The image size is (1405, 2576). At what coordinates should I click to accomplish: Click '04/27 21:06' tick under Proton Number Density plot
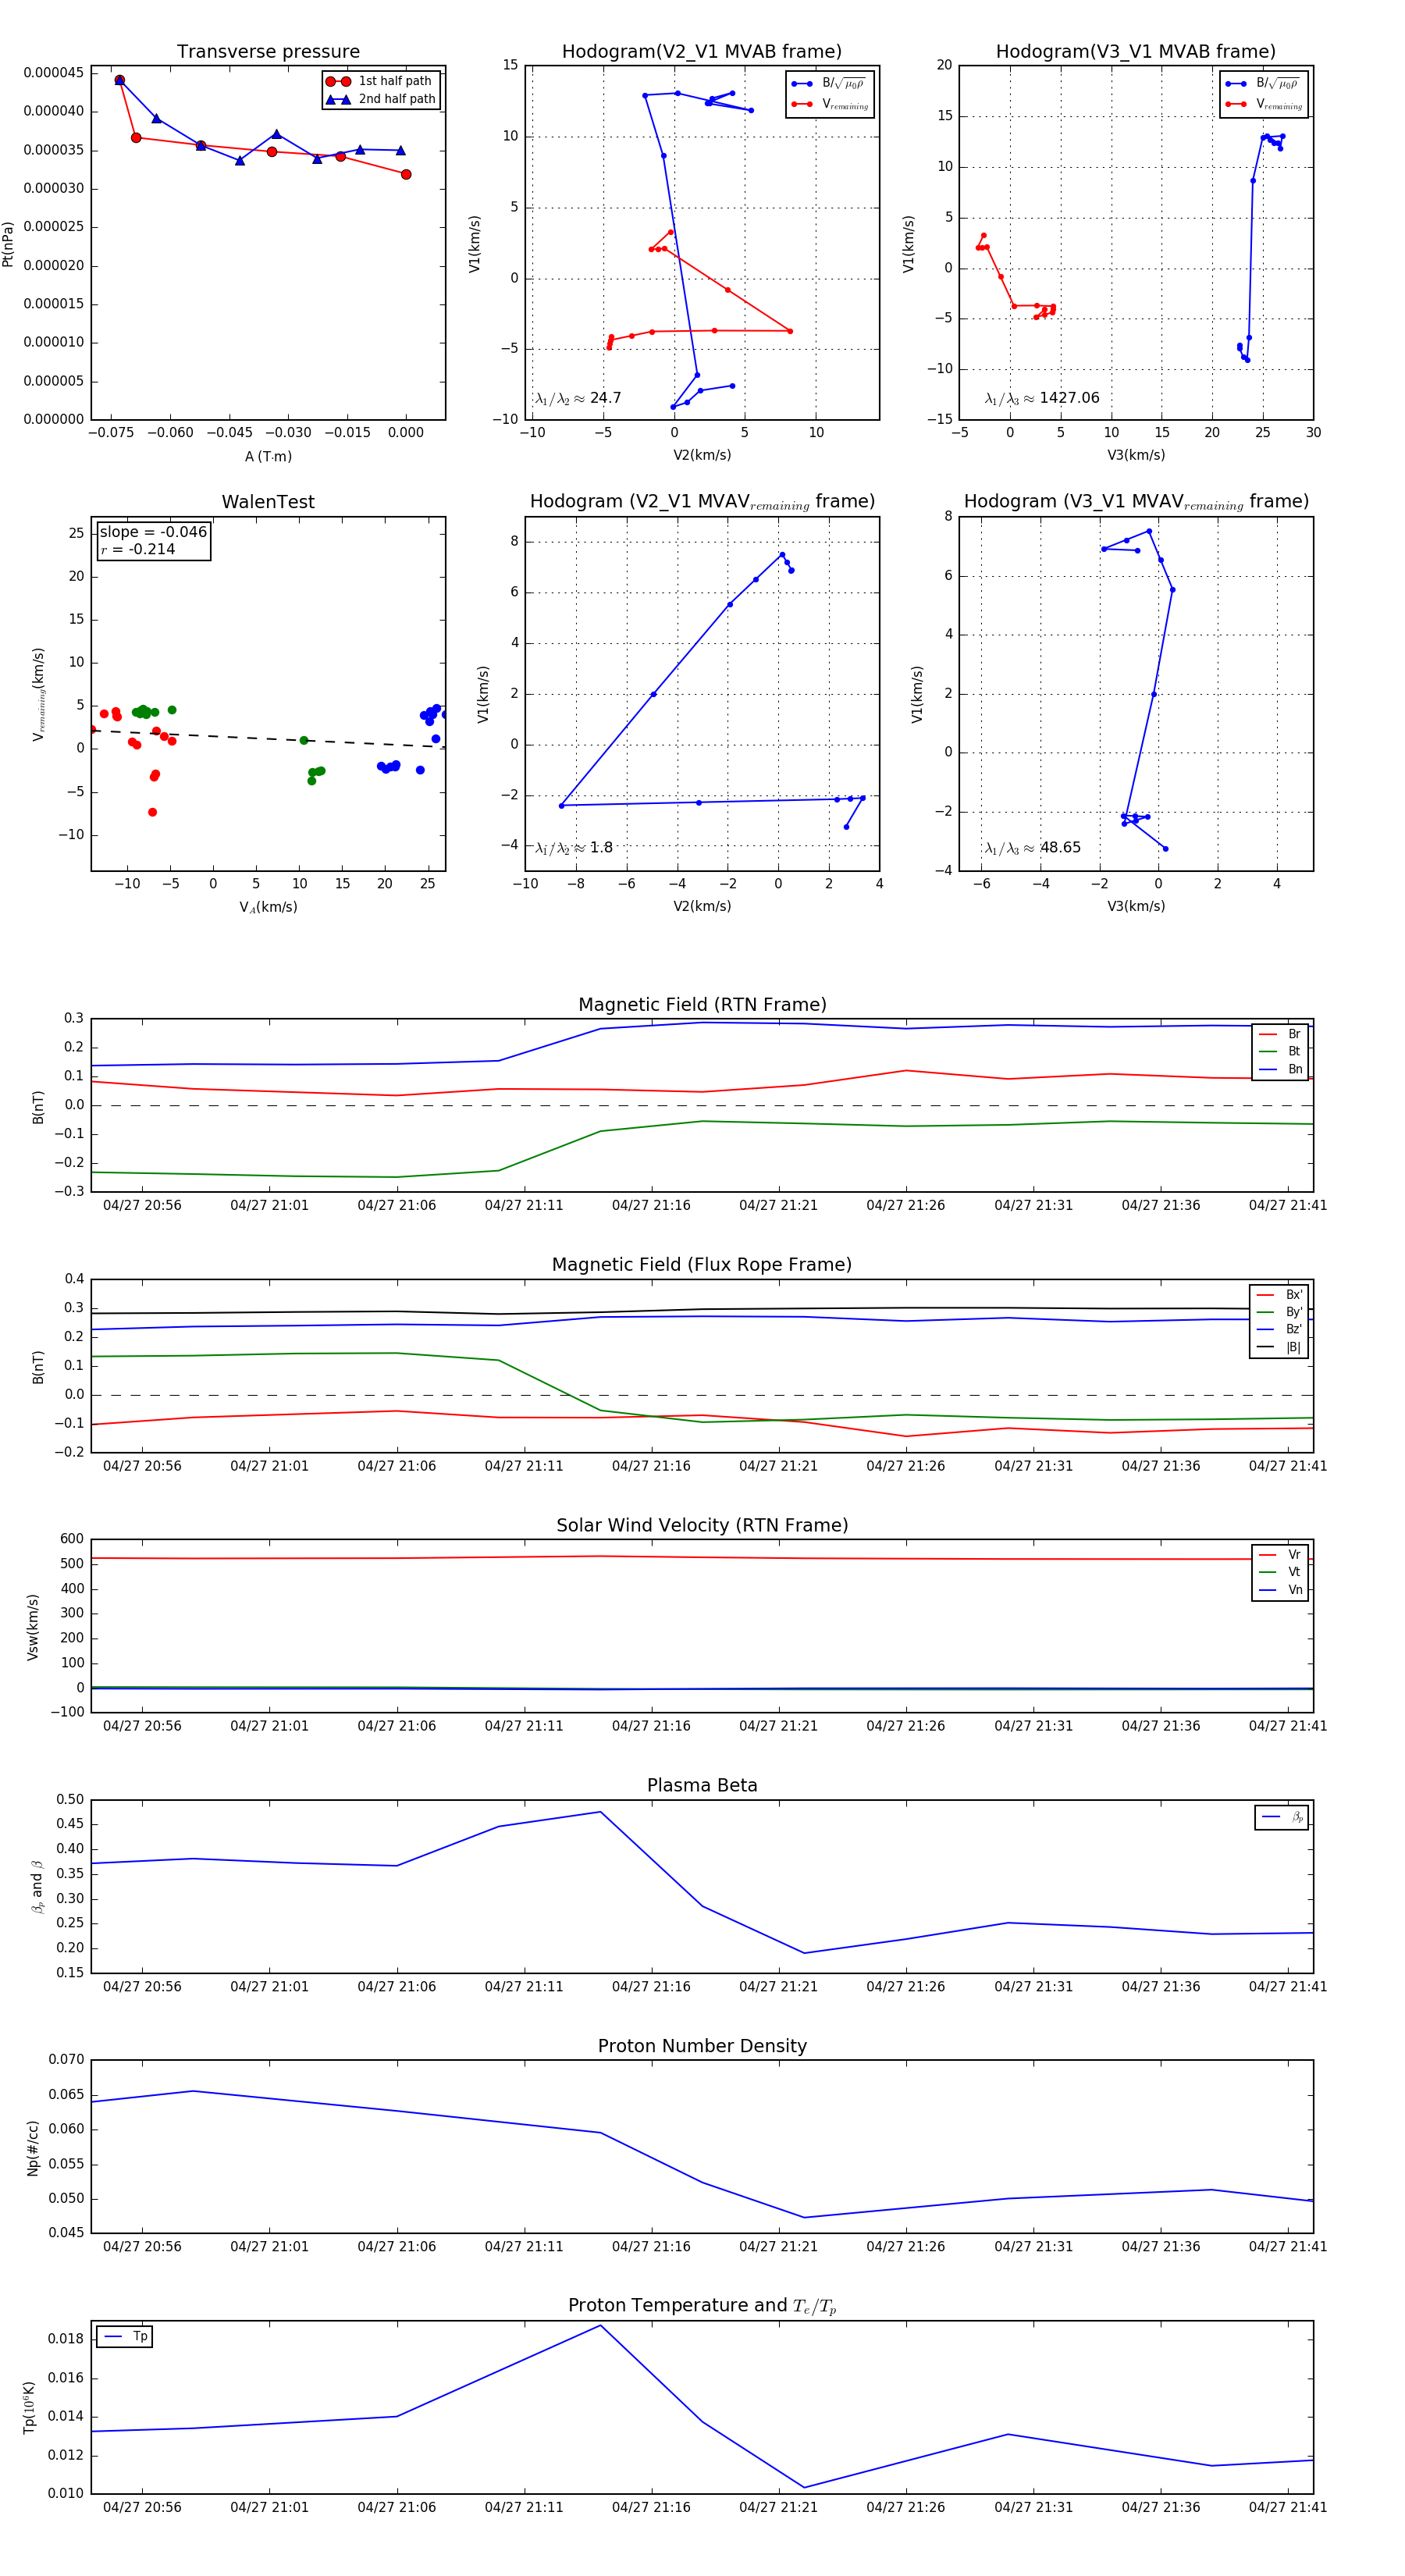pyautogui.click(x=397, y=2247)
